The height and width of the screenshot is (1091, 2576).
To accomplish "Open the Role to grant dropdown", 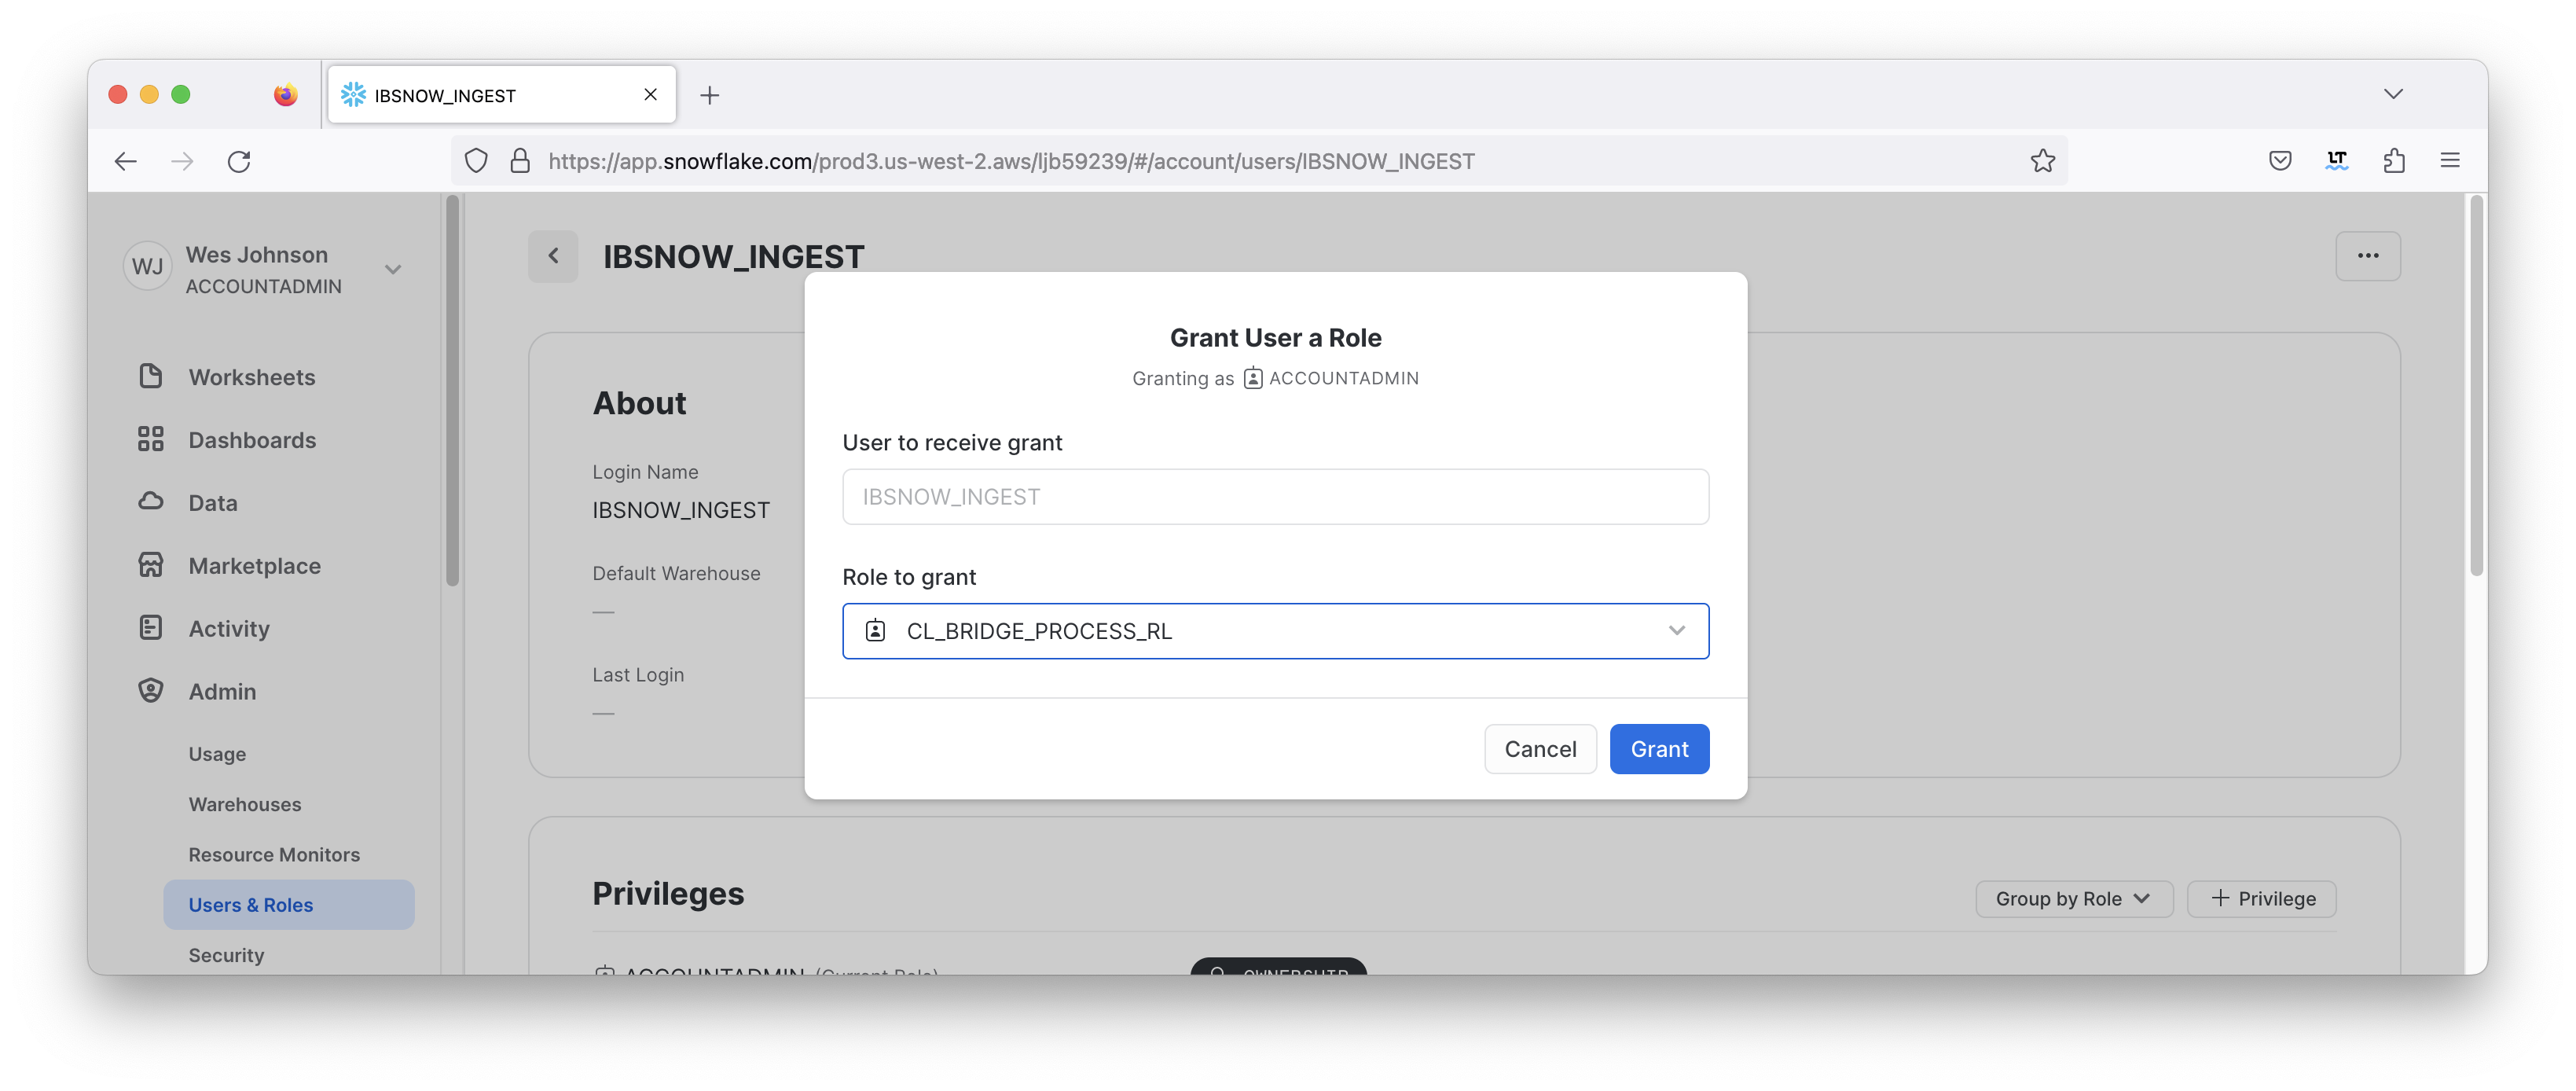I will (1275, 631).
